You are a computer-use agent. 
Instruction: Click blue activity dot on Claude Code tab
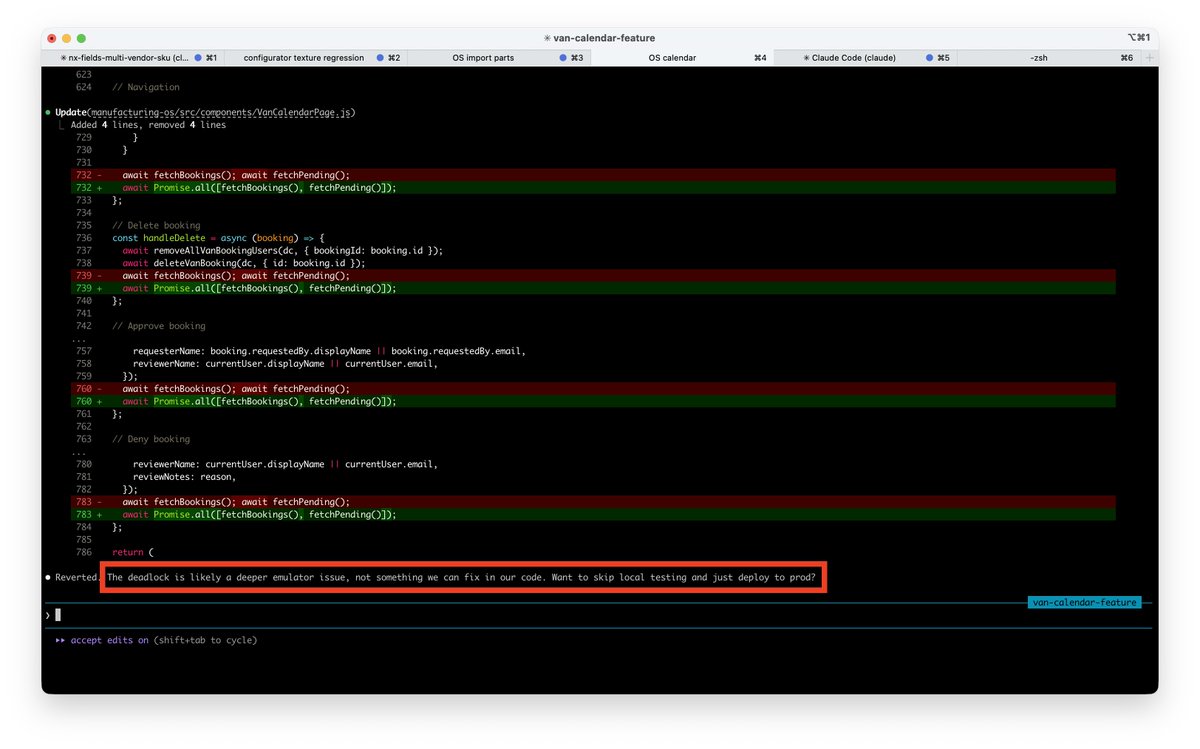929,58
